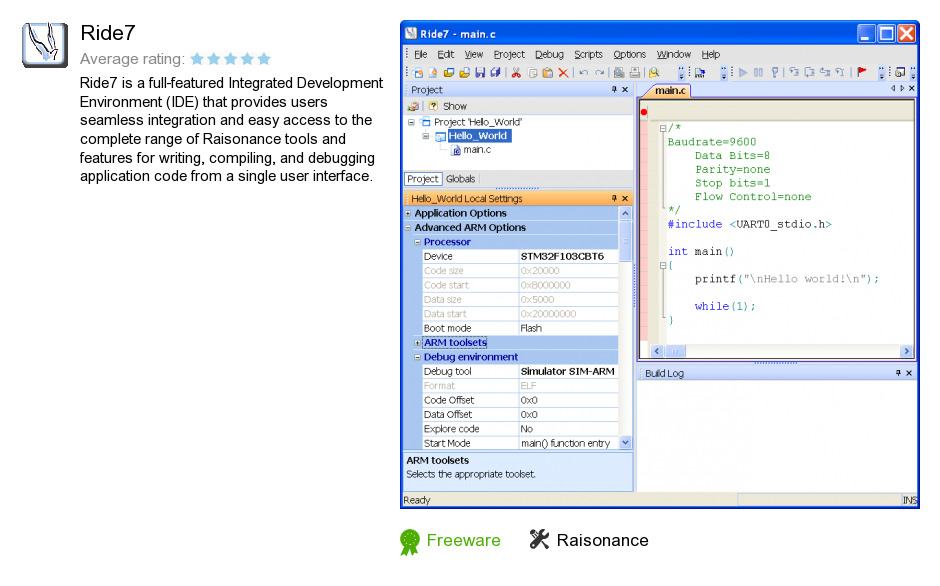Collapse the Advanced ARM Options section
This screenshot has height=586, width=940.
pyautogui.click(x=408, y=228)
